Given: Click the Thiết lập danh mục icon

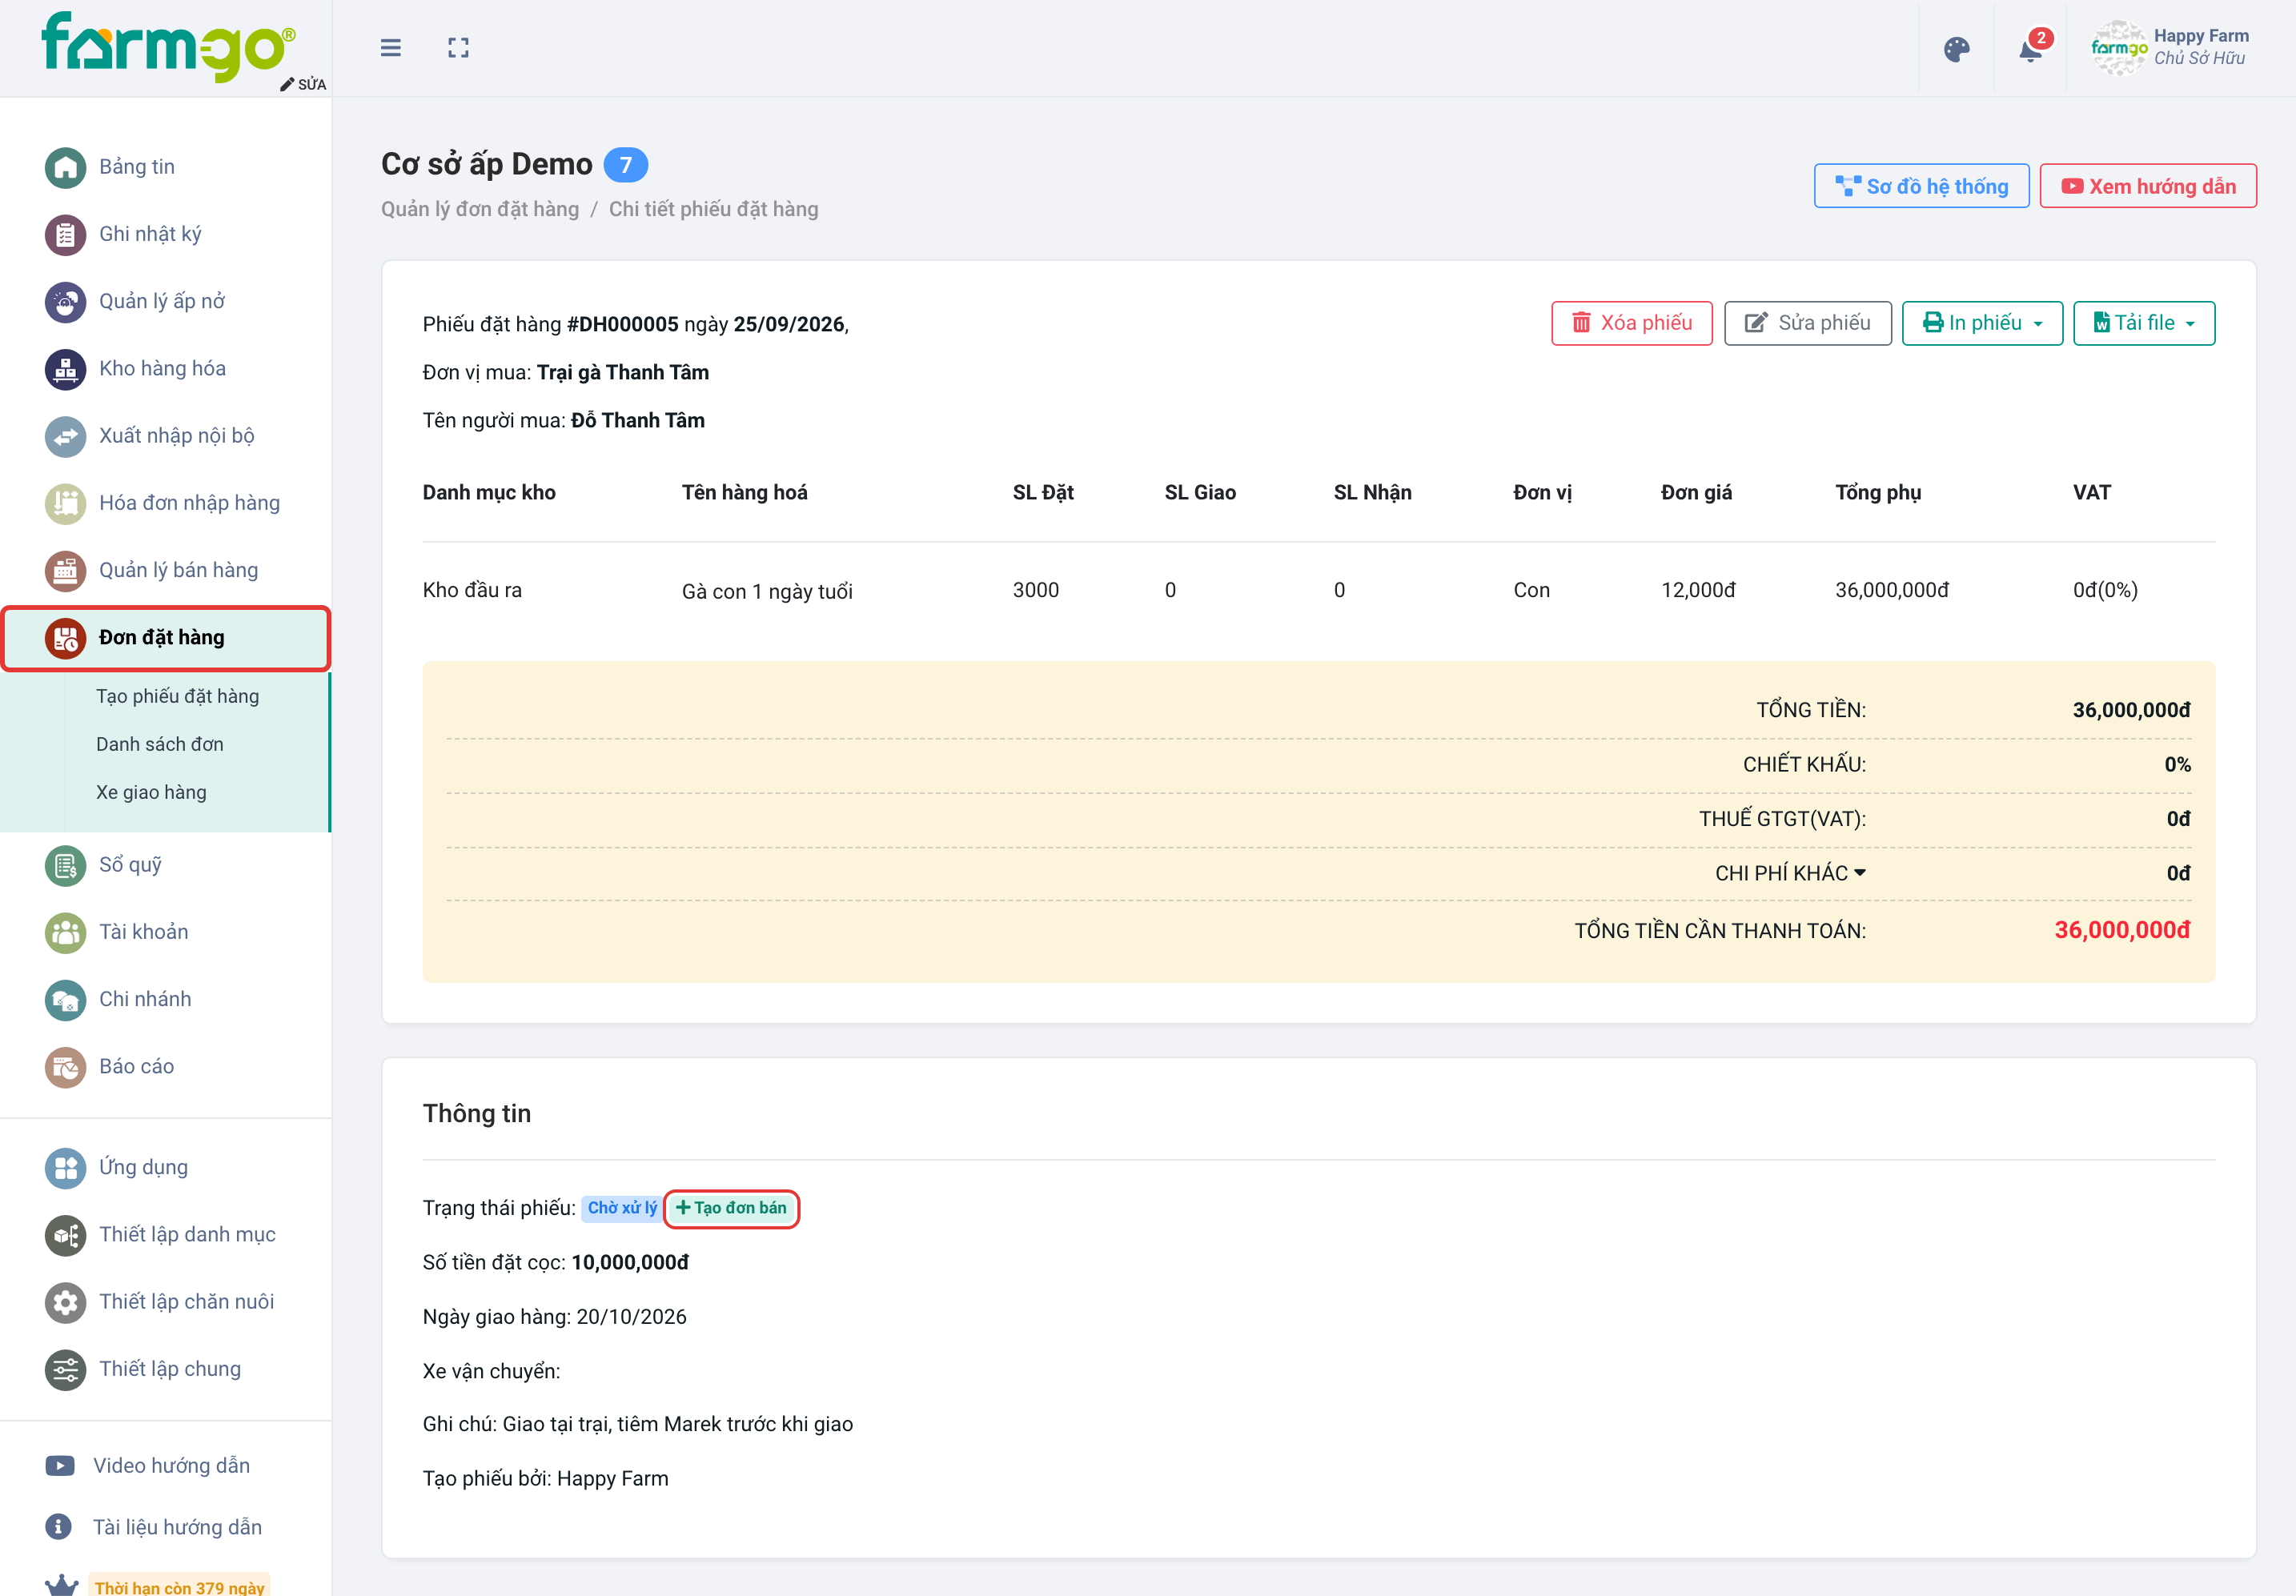Looking at the screenshot, I should [x=65, y=1234].
